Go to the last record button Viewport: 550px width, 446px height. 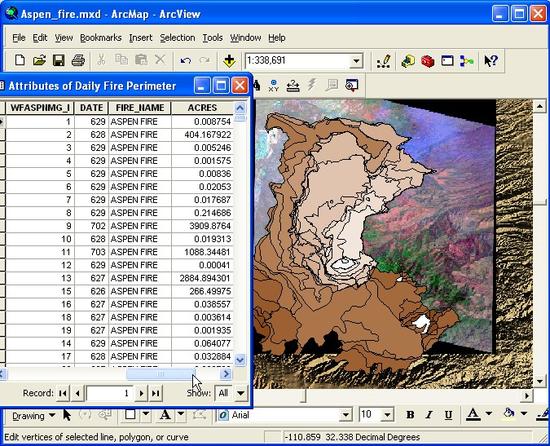point(156,393)
